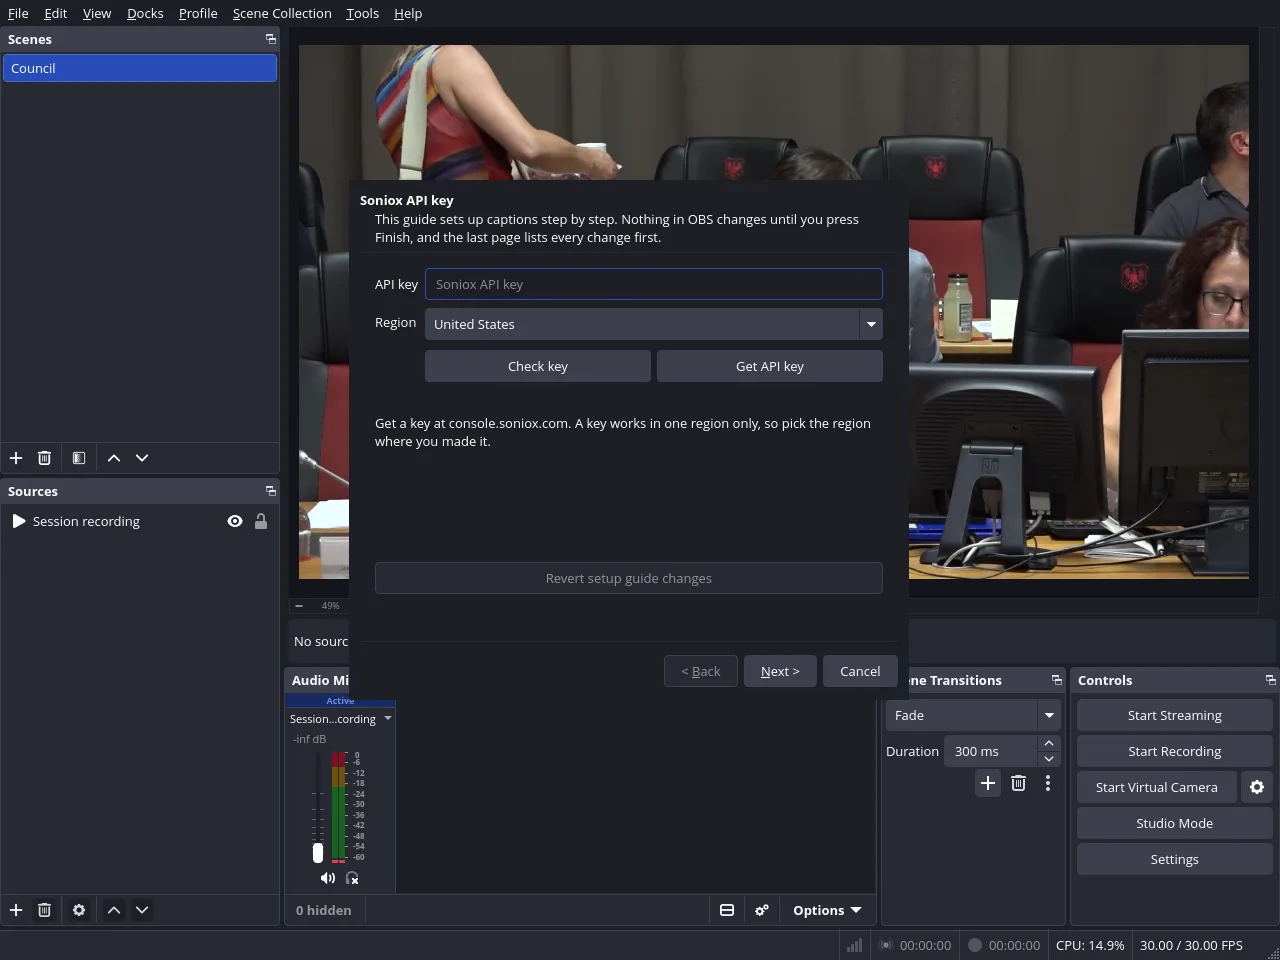Image resolution: width=1280 pixels, height=960 pixels.
Task: Move source up in Sources list
Action: 114,910
